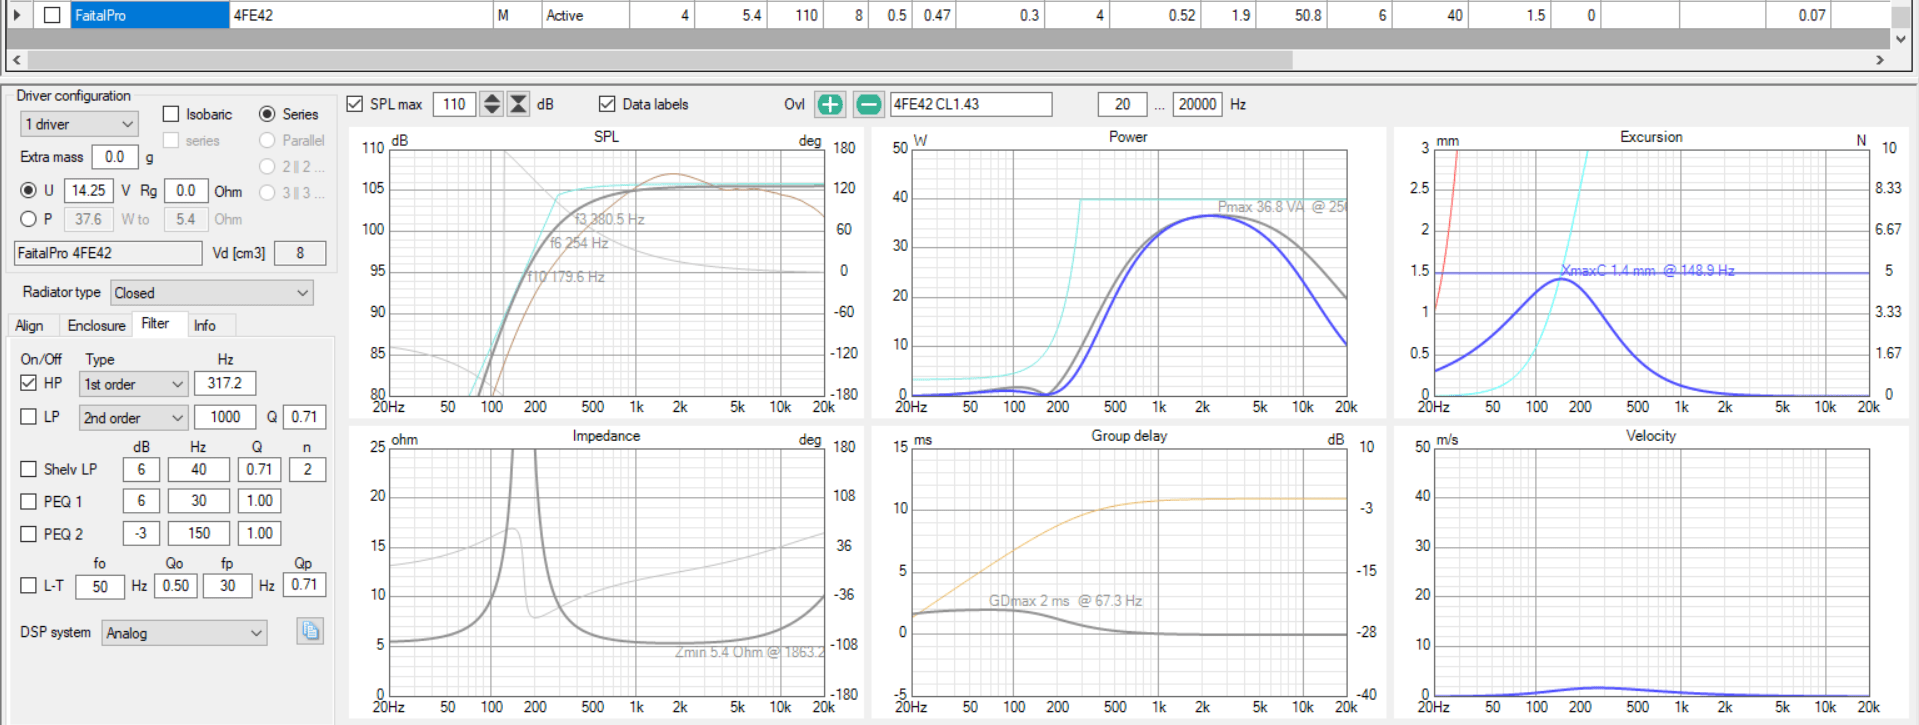
Task: Click the SPL max auto-fit icon
Action: pos(518,104)
